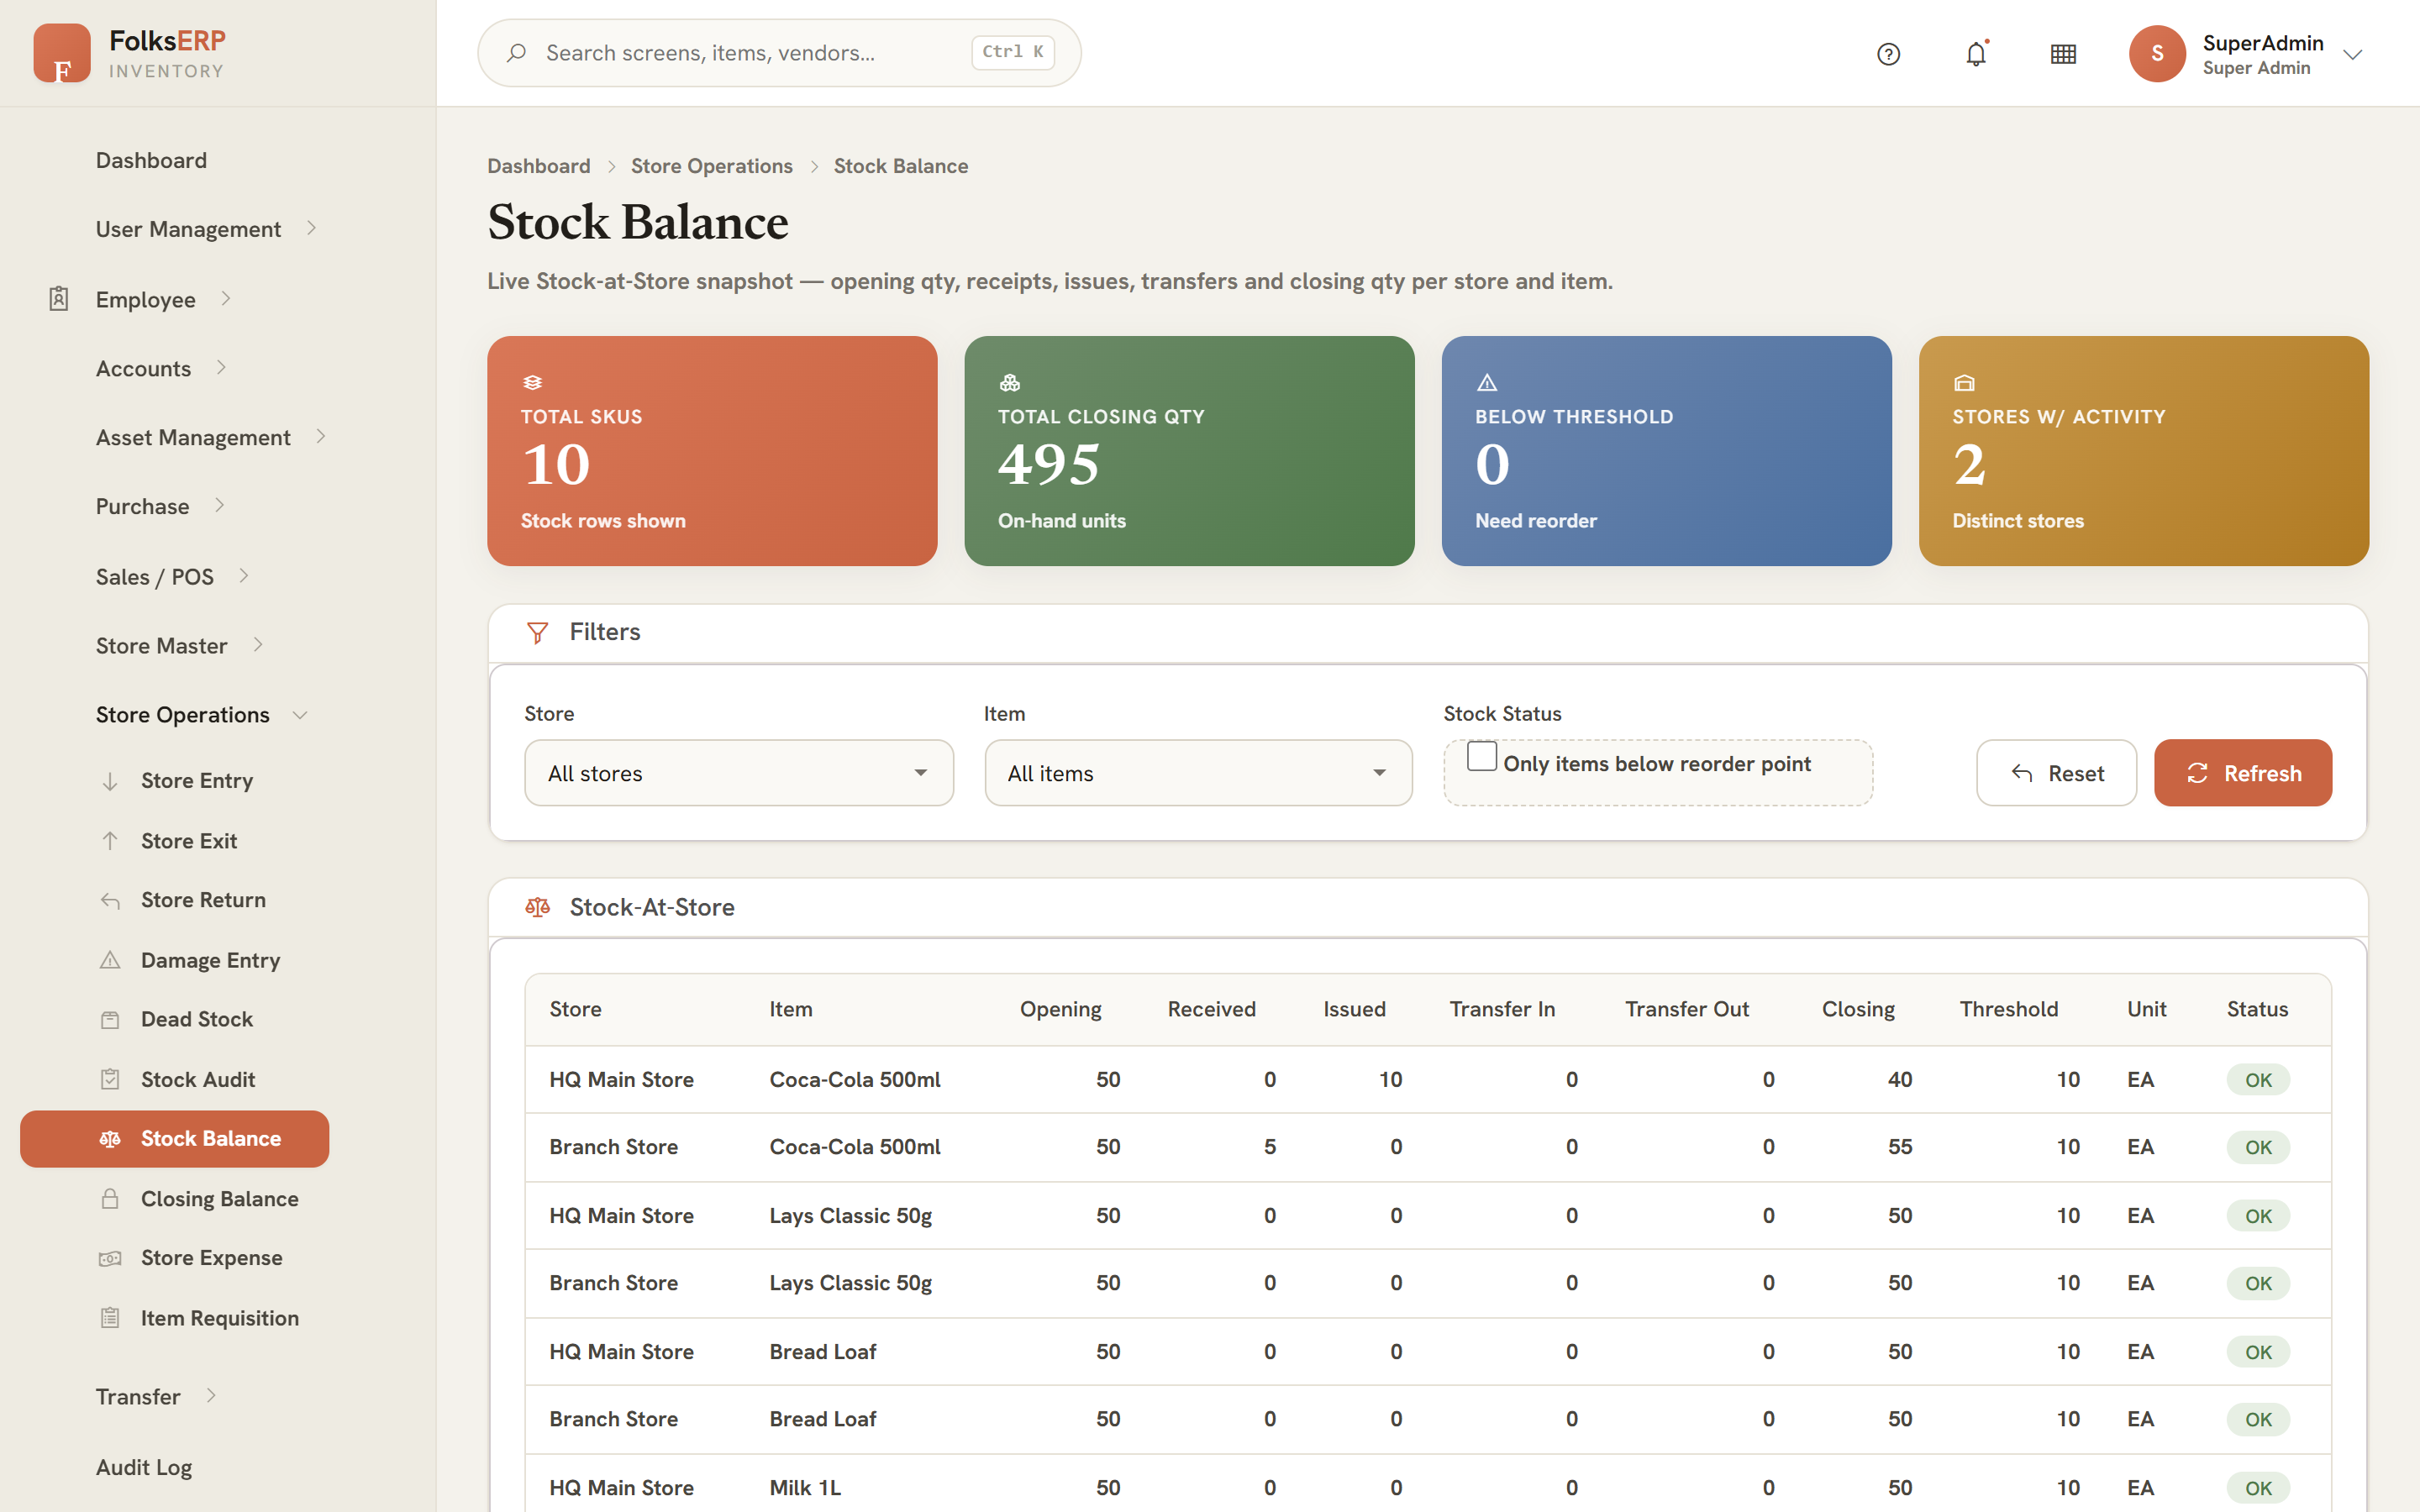Expand the Accounts menu chevron
Viewport: 2420px width, 1512px height.
222,368
